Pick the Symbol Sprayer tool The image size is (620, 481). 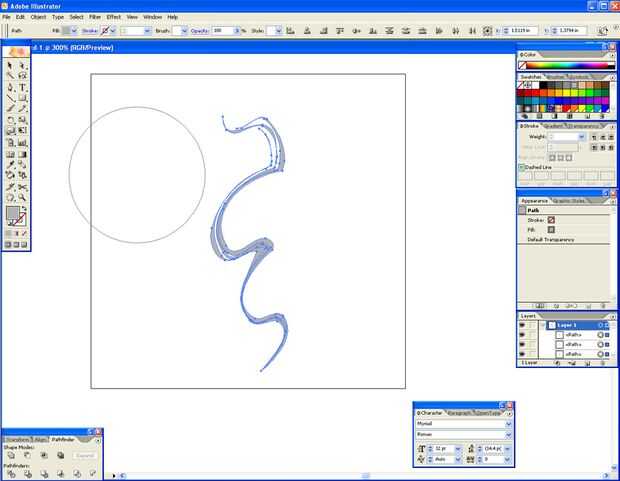(10, 143)
